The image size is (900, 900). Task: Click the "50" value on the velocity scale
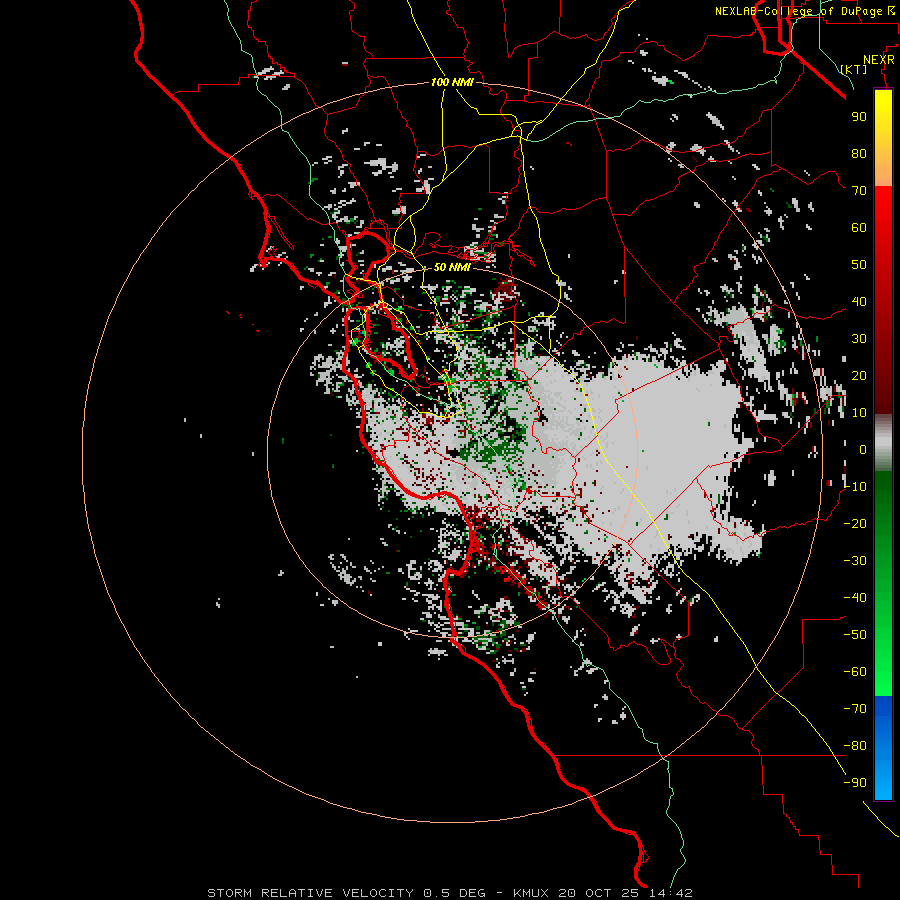[859, 265]
